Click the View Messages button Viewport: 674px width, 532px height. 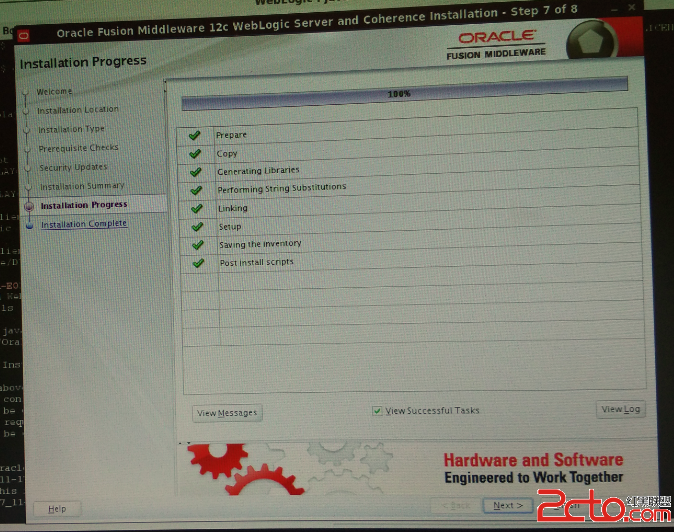point(227,413)
